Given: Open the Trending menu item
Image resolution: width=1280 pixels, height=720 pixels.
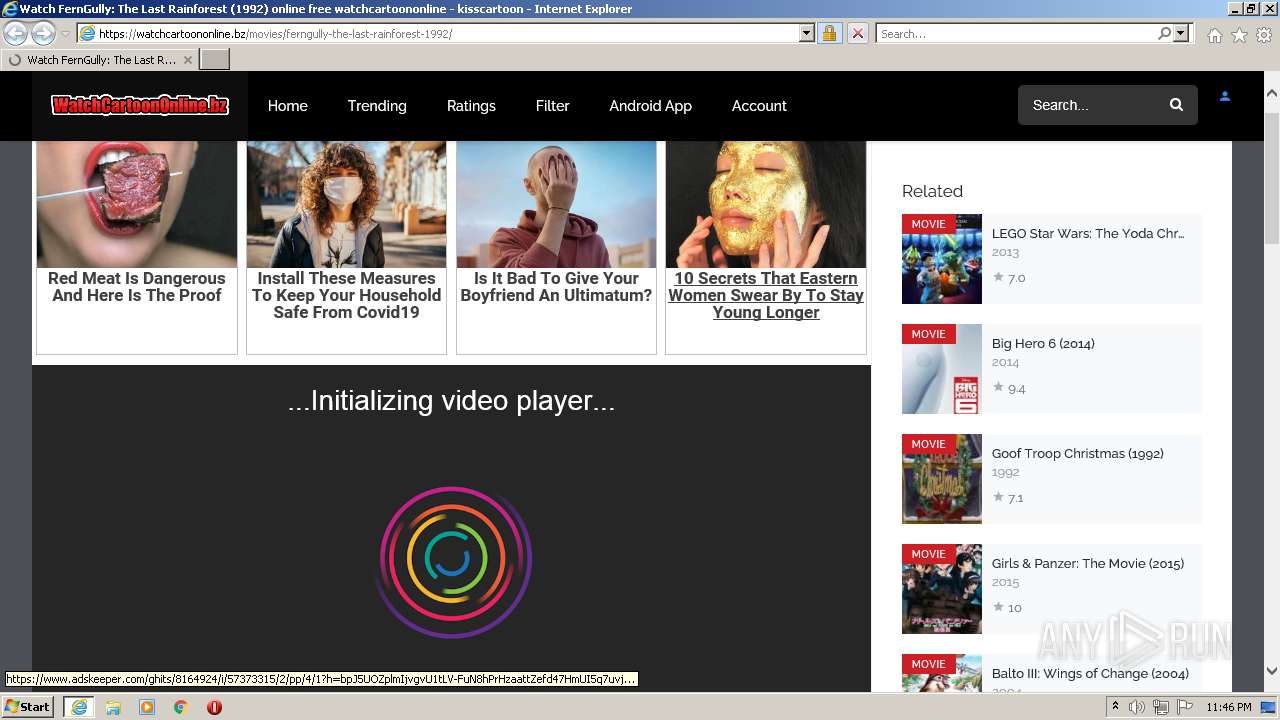Looking at the screenshot, I should click(x=377, y=105).
